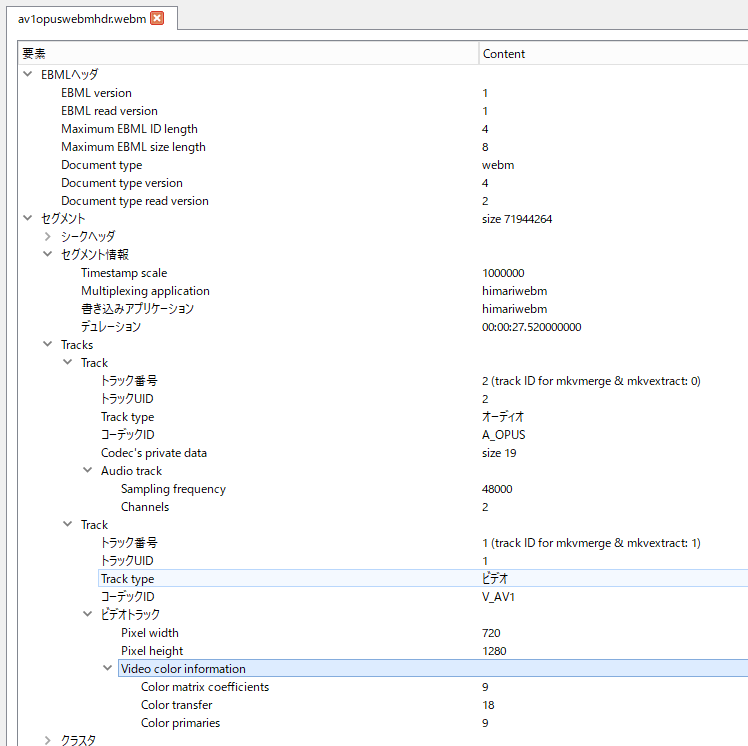Collapse the Audio track node
Viewport: 748px width, 746px height.
88,471
